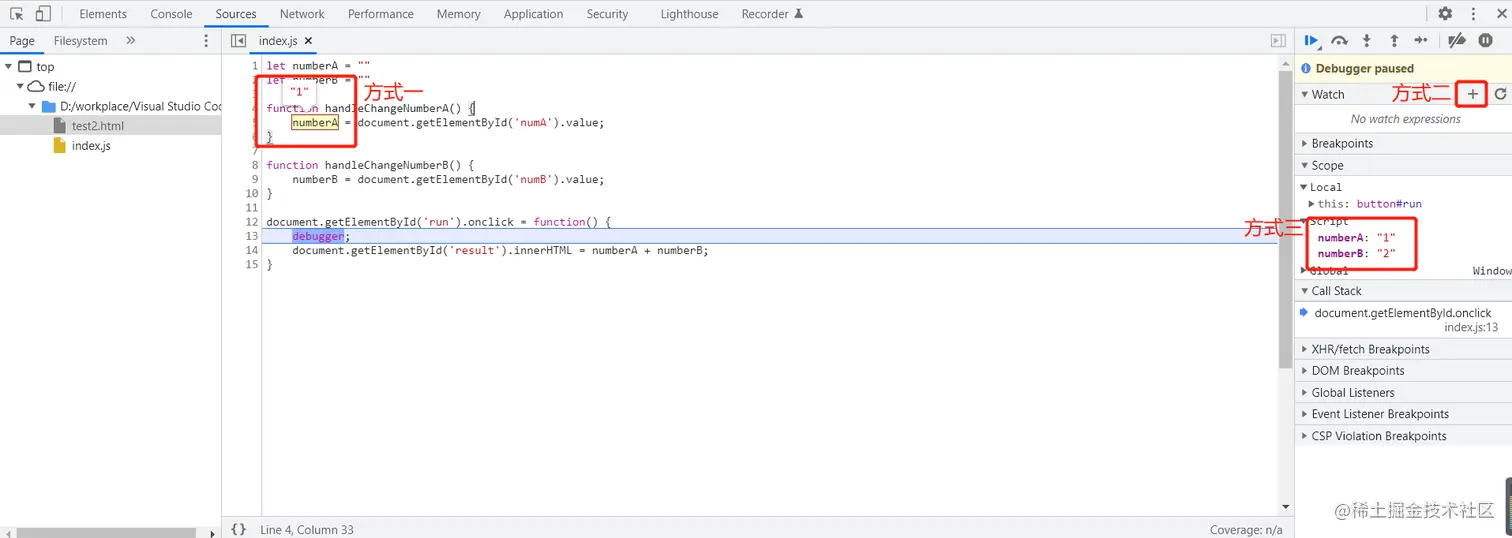The height and width of the screenshot is (538, 1512).
Task: Select the Filesystem navigator tab
Action: pos(80,41)
